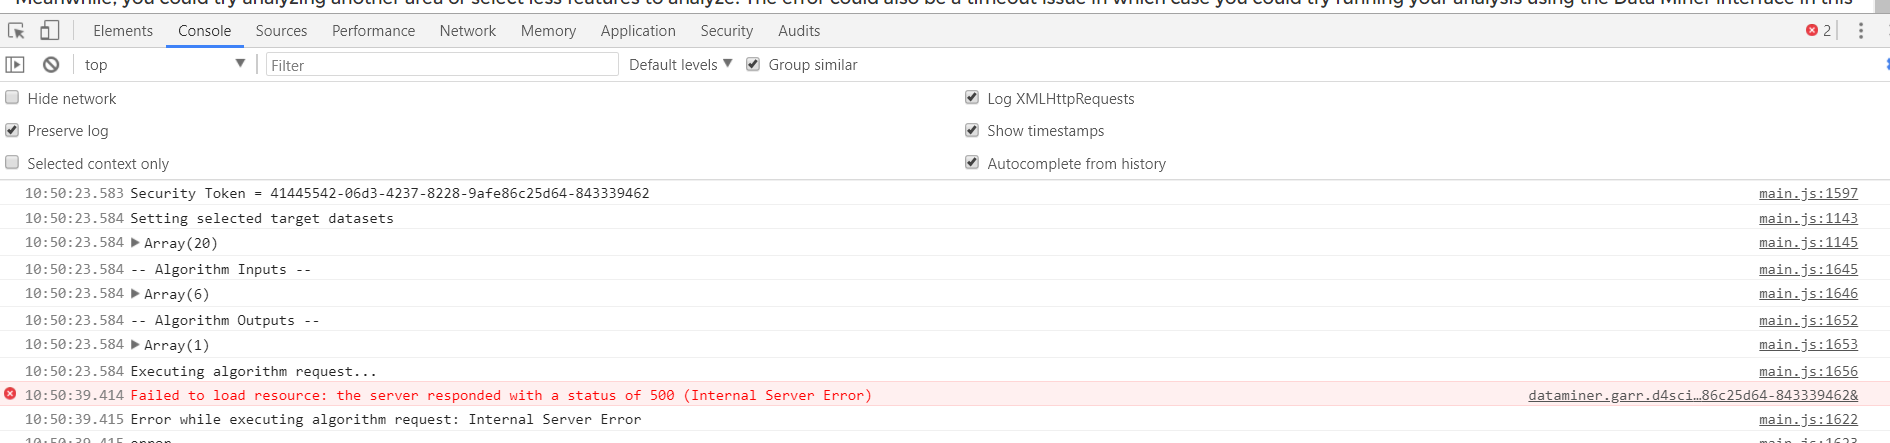Click the red error icon beside failed resource
This screenshot has height=443, width=1890.
click(10, 394)
